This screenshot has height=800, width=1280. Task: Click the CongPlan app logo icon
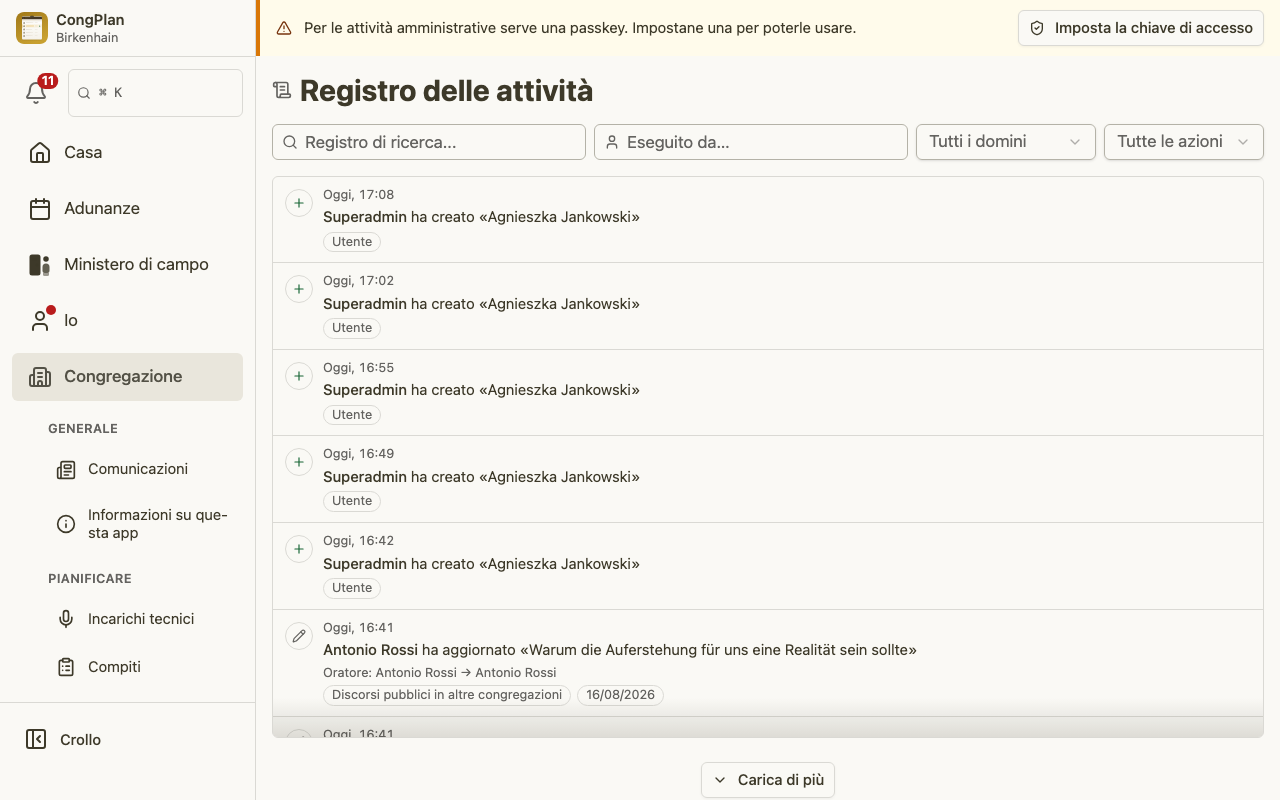(x=32, y=28)
